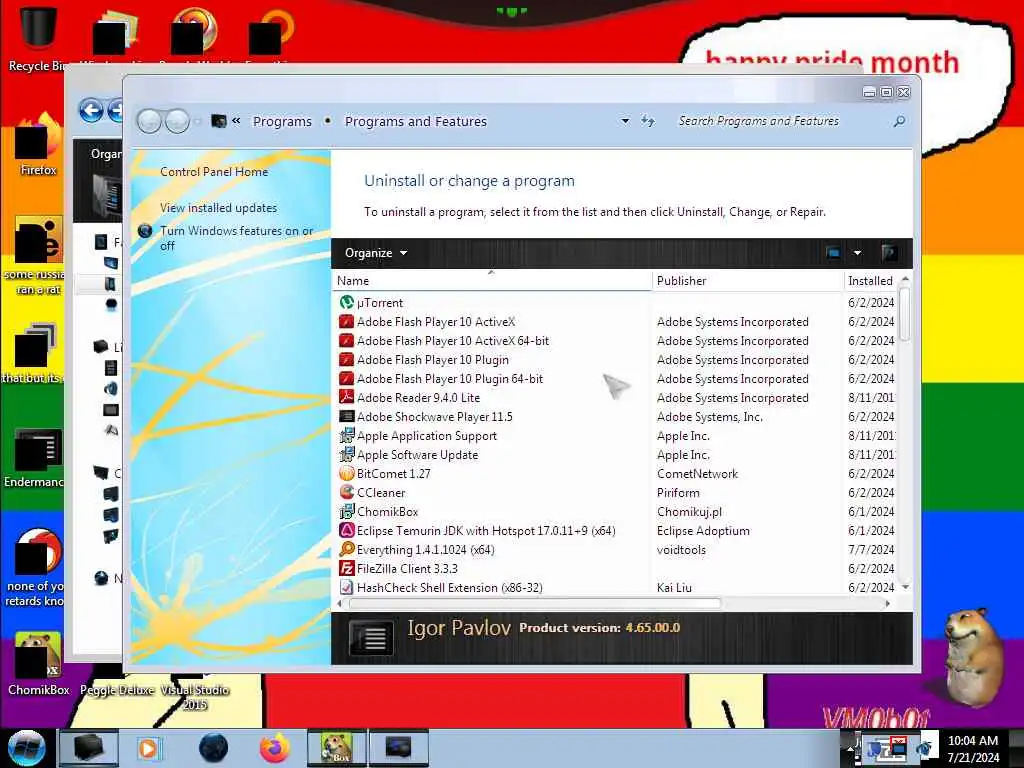Sort list by Publisher column
The width and height of the screenshot is (1024, 768).
coord(748,281)
